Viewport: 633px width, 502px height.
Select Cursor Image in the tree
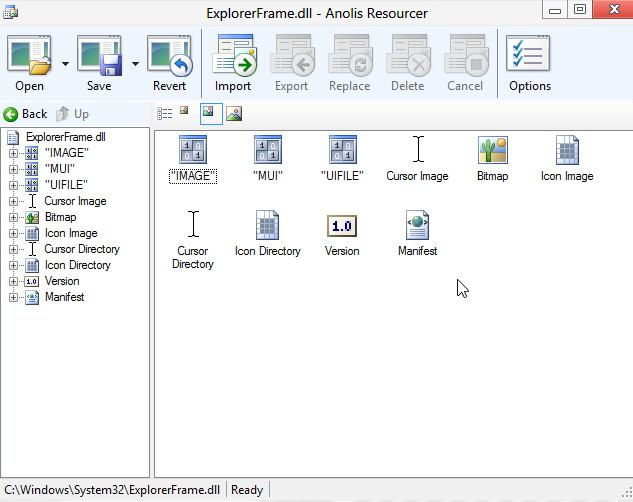tap(75, 201)
